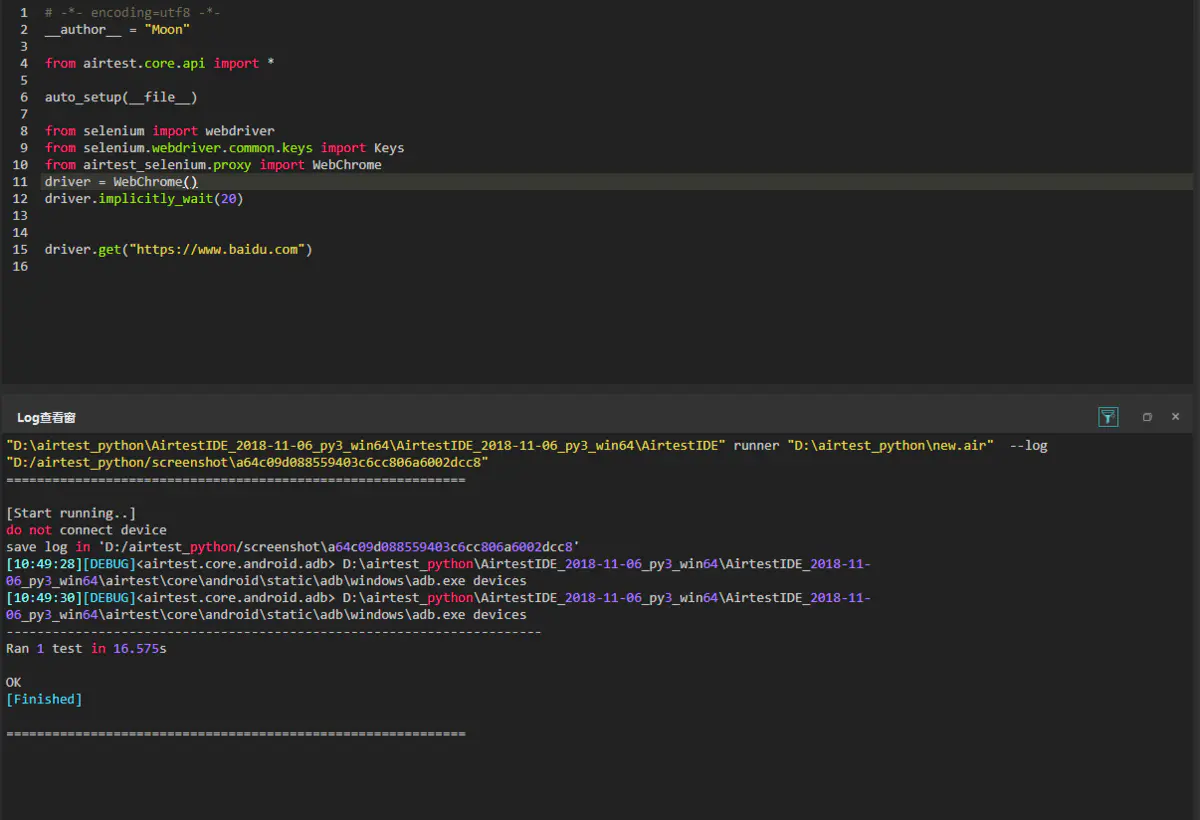1200x820 pixels.
Task: Click the auto_setup(__file__) line
Action: pyautogui.click(x=121, y=97)
